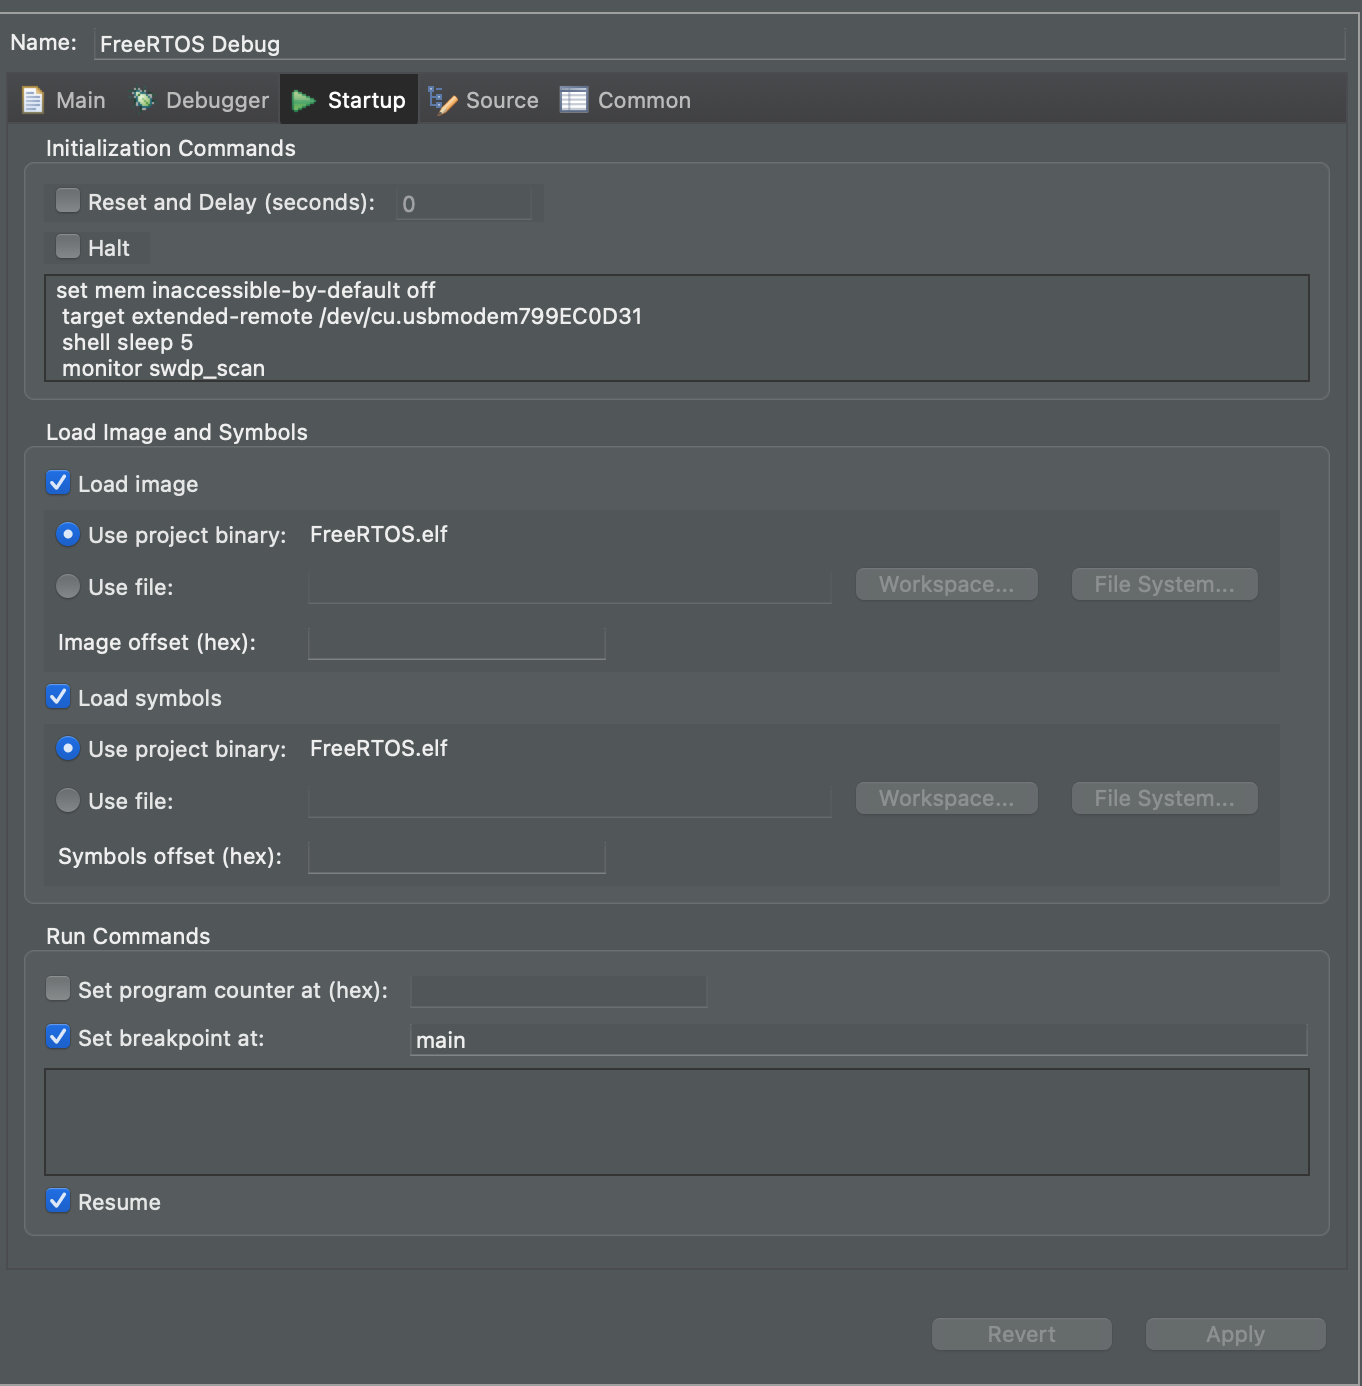
Task: Disable the Resume checkbox
Action: (58, 1201)
